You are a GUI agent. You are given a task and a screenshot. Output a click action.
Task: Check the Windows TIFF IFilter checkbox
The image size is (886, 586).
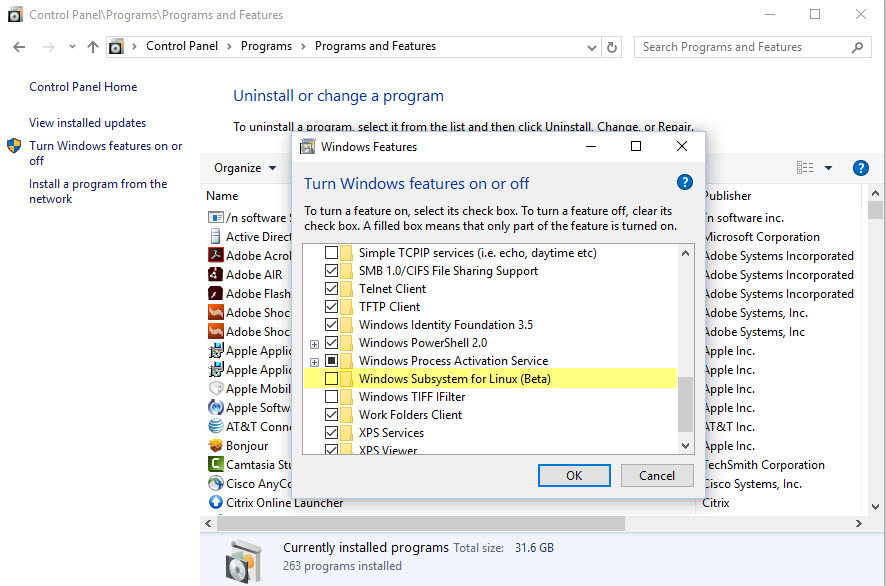[332, 397]
